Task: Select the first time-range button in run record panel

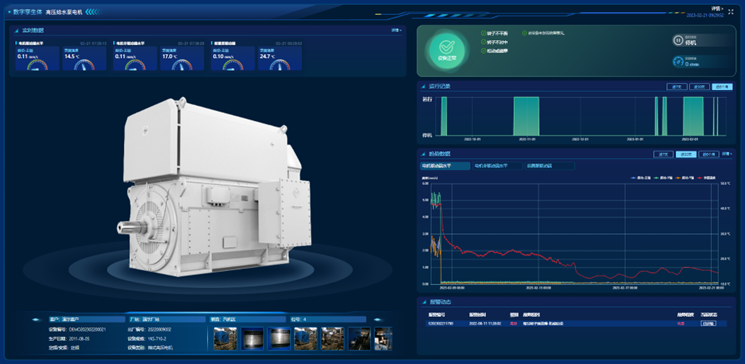Action: point(677,87)
